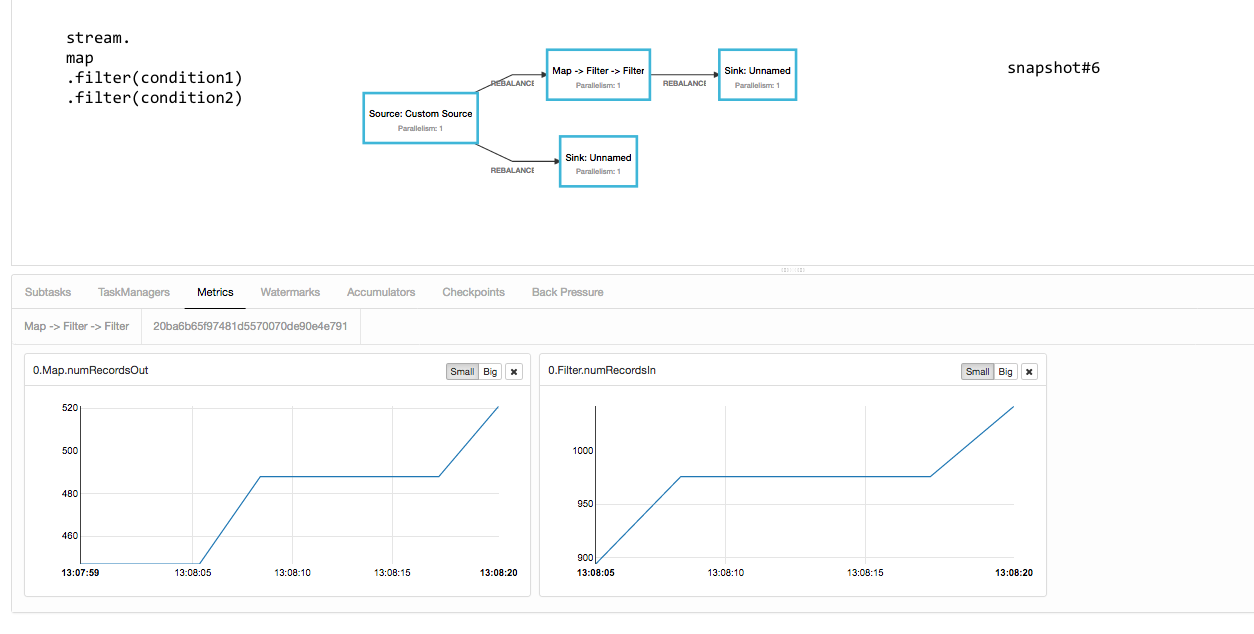The width and height of the screenshot is (1254, 634).
Task: Select the Sink: Unnamed node fed directly by source
Action: (598, 162)
